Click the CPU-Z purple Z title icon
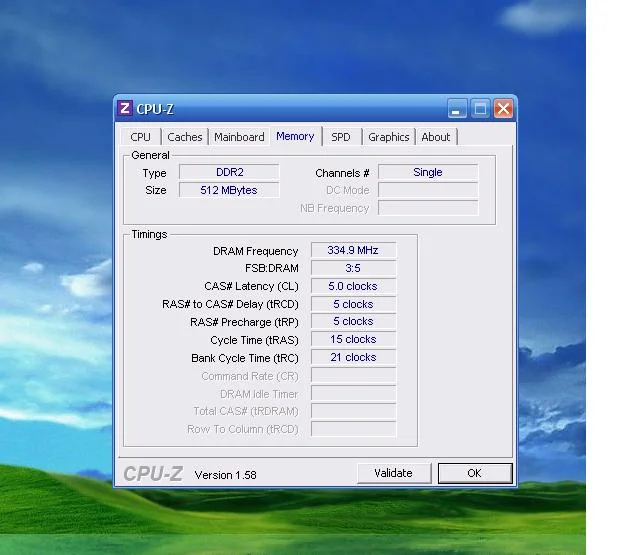The image size is (640, 555). pyautogui.click(x=124, y=109)
